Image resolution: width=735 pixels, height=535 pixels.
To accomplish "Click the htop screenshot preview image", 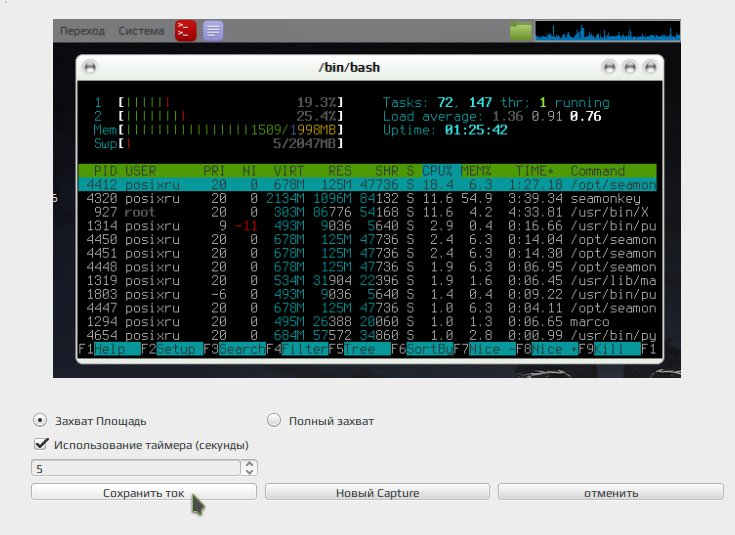I will (x=367, y=198).
